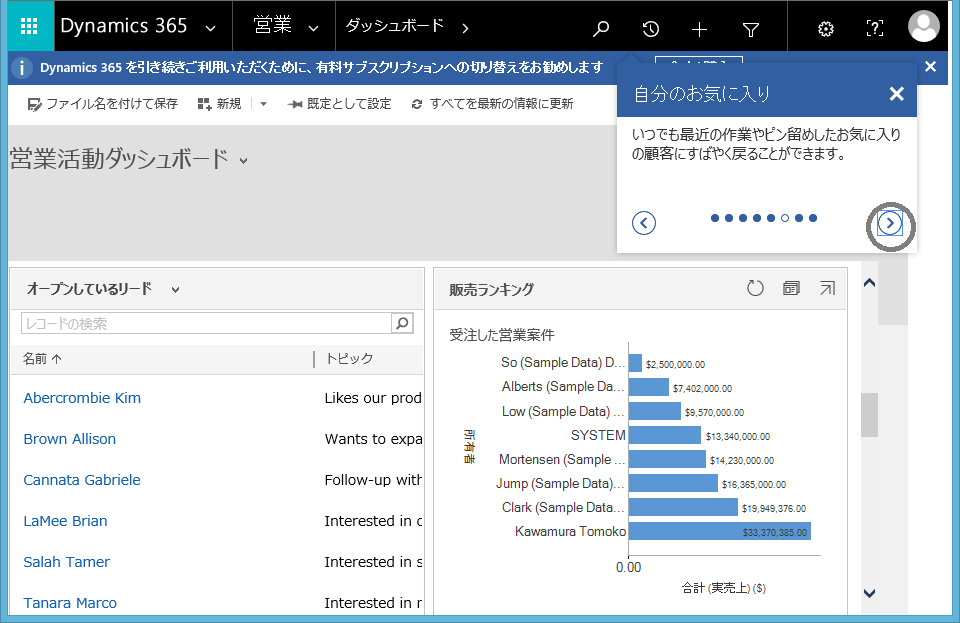Enlarge the 販売ランキング chart
The height and width of the screenshot is (623, 960).
(827, 288)
